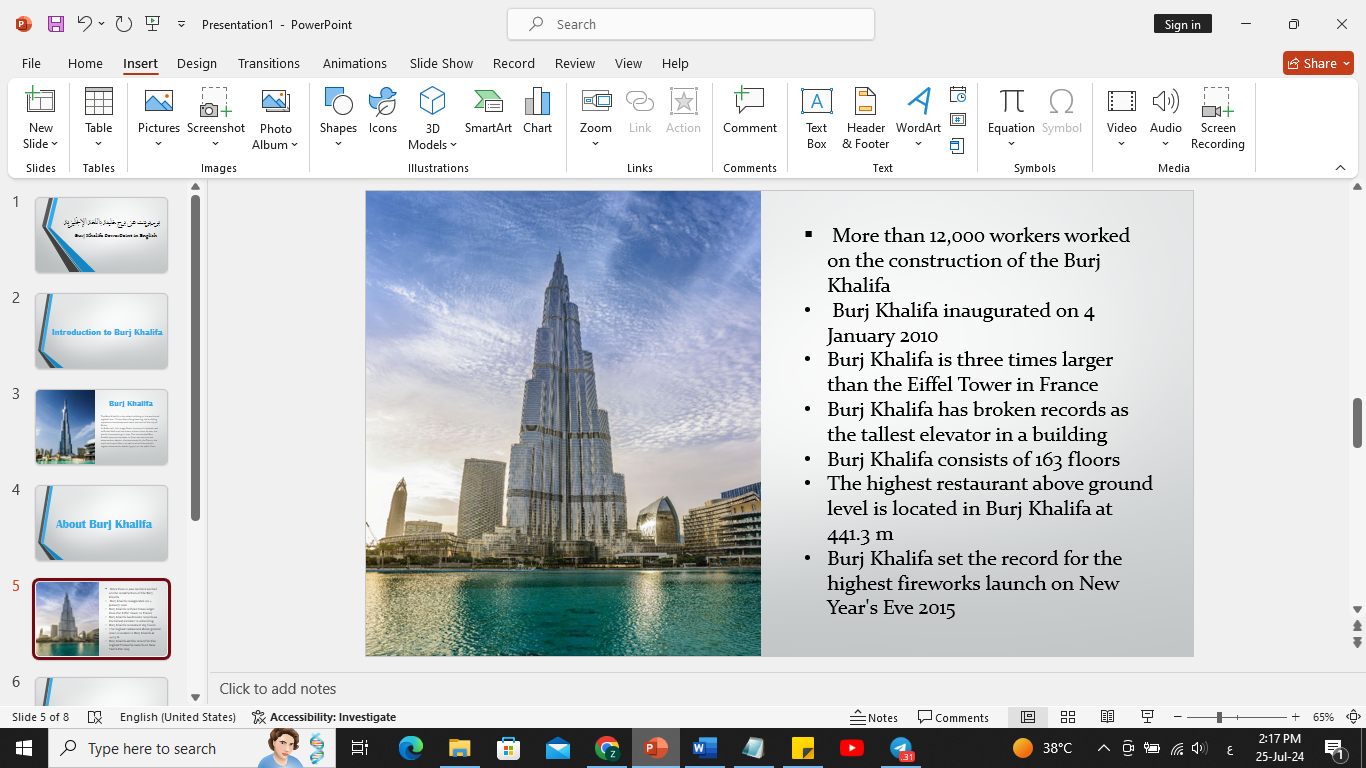
Task: Select slide 3 Burj Khalifa thumbnail
Action: click(101, 427)
